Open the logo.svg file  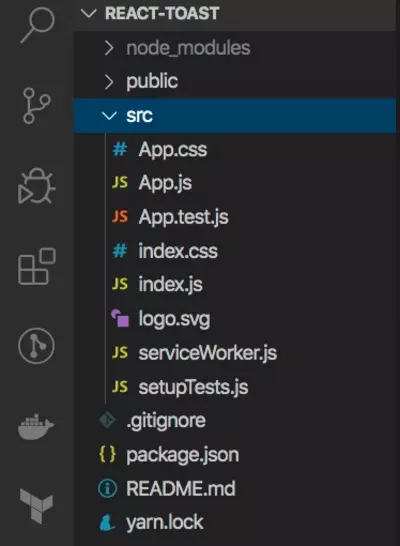click(235, 319)
